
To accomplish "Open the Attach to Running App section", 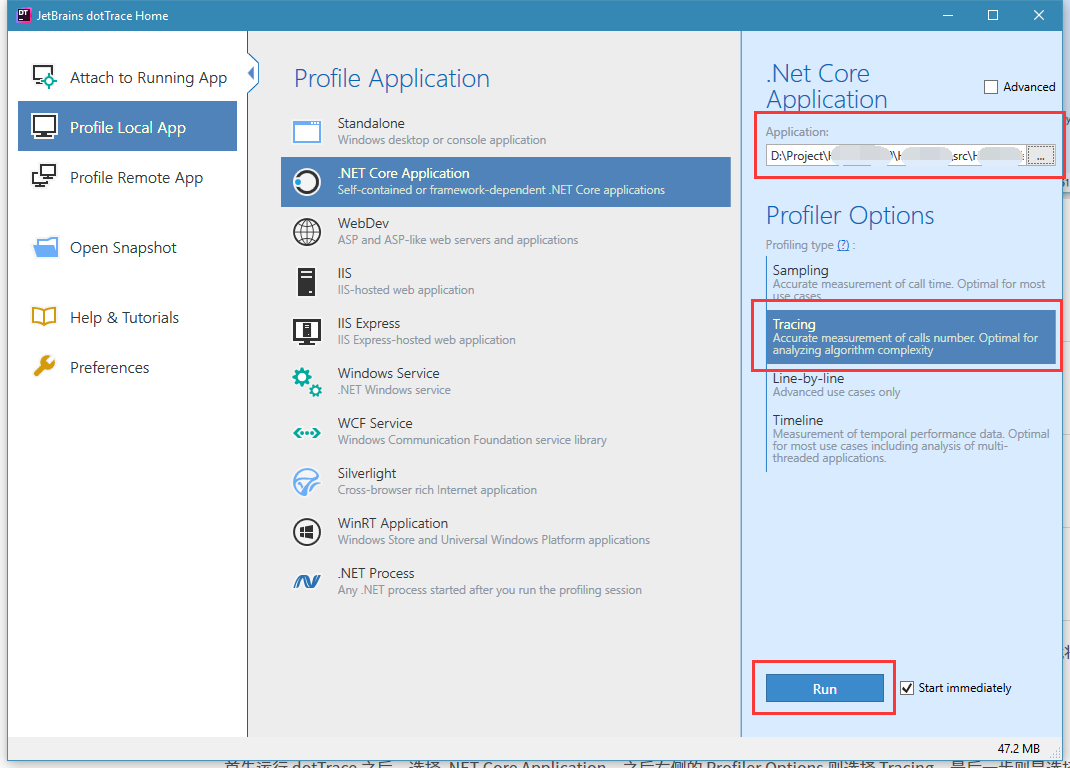I will pyautogui.click(x=127, y=77).
